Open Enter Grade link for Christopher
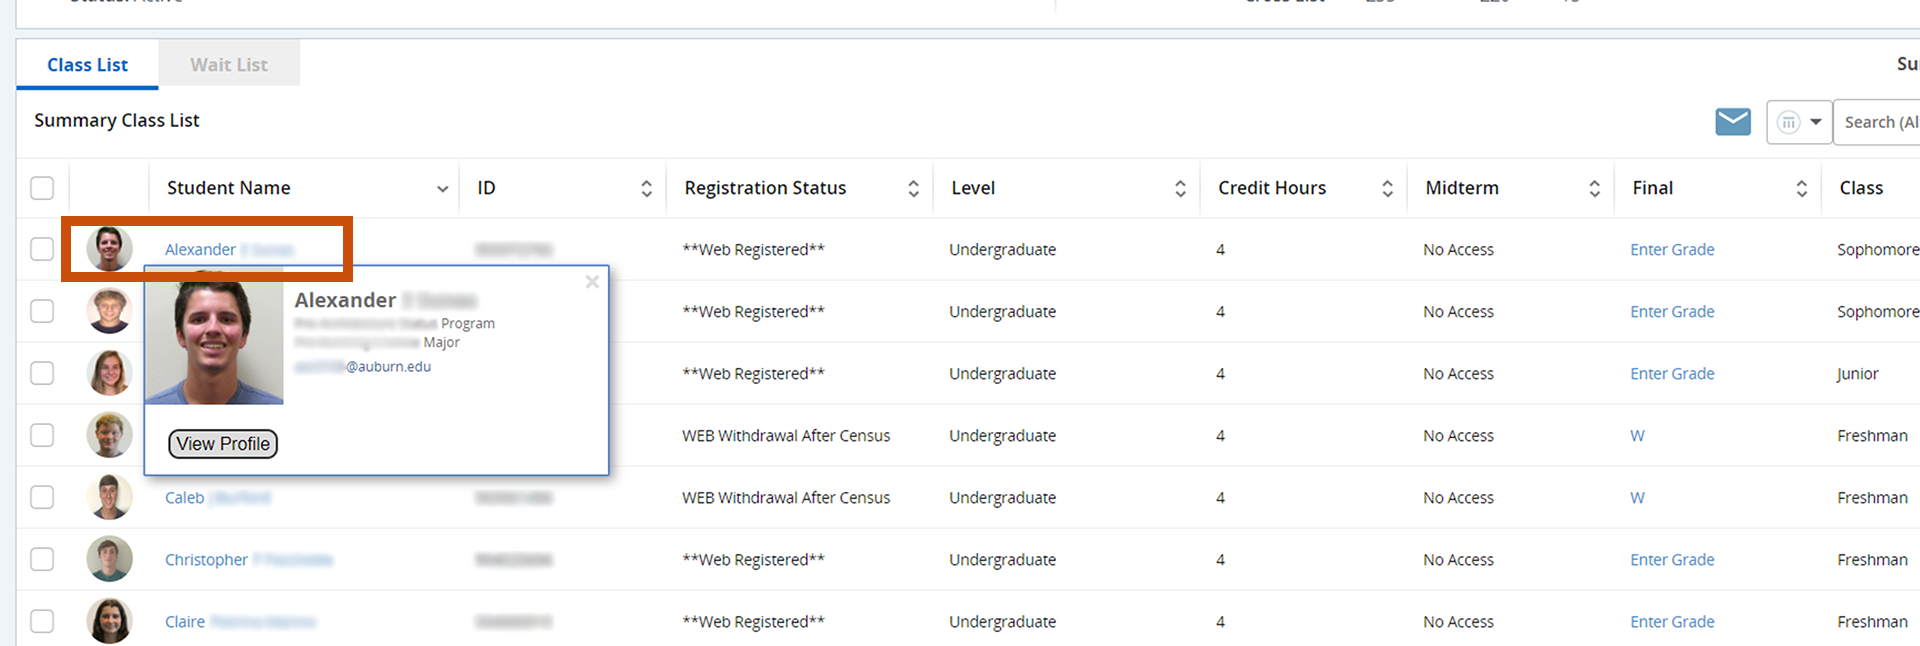 (x=1671, y=559)
